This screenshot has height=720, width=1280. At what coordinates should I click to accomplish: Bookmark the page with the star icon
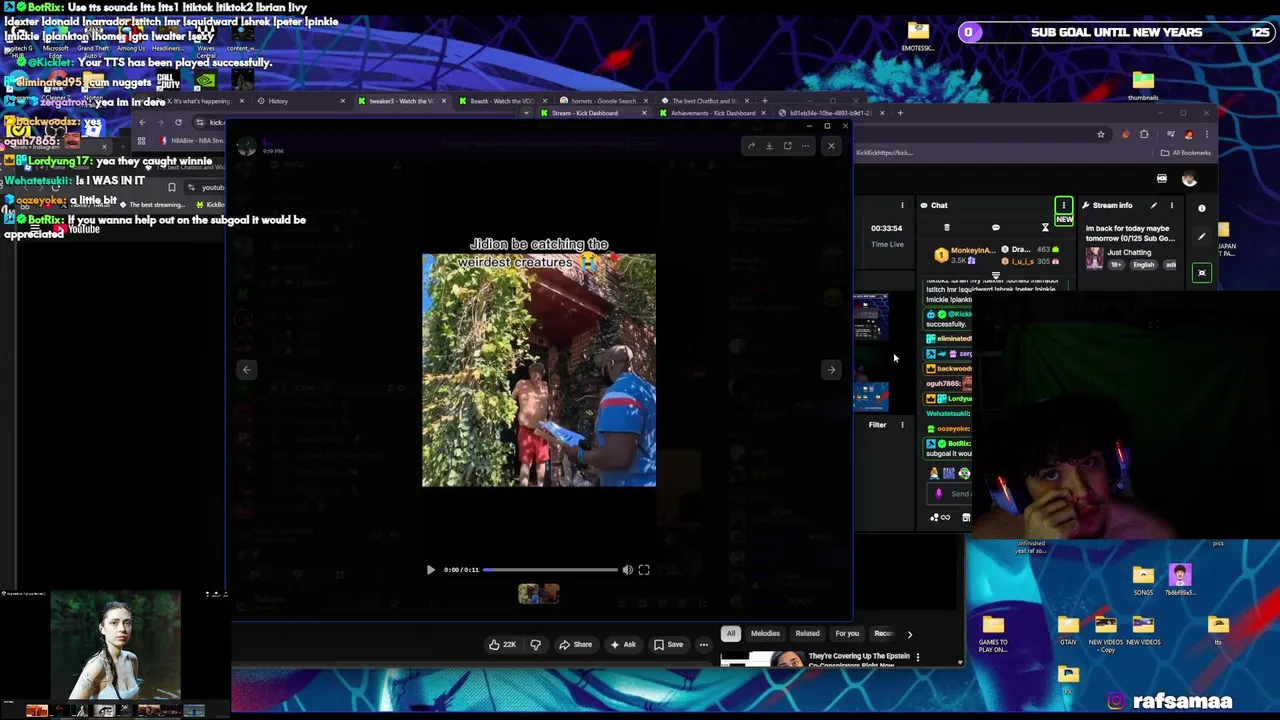point(1101,135)
